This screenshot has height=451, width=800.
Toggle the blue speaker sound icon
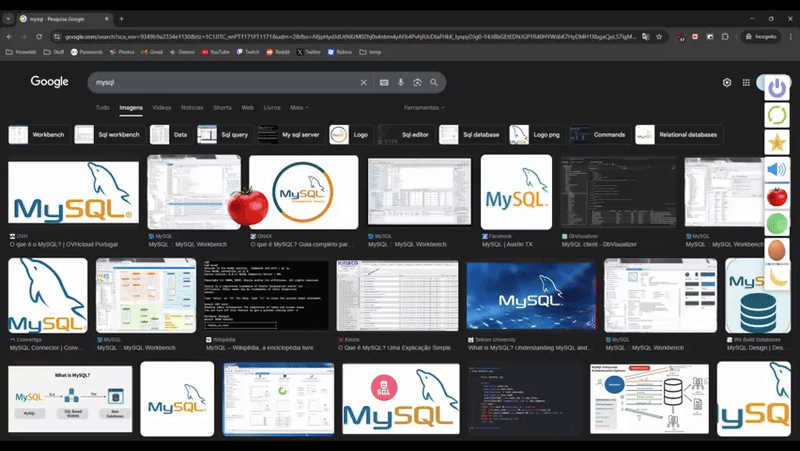point(777,170)
